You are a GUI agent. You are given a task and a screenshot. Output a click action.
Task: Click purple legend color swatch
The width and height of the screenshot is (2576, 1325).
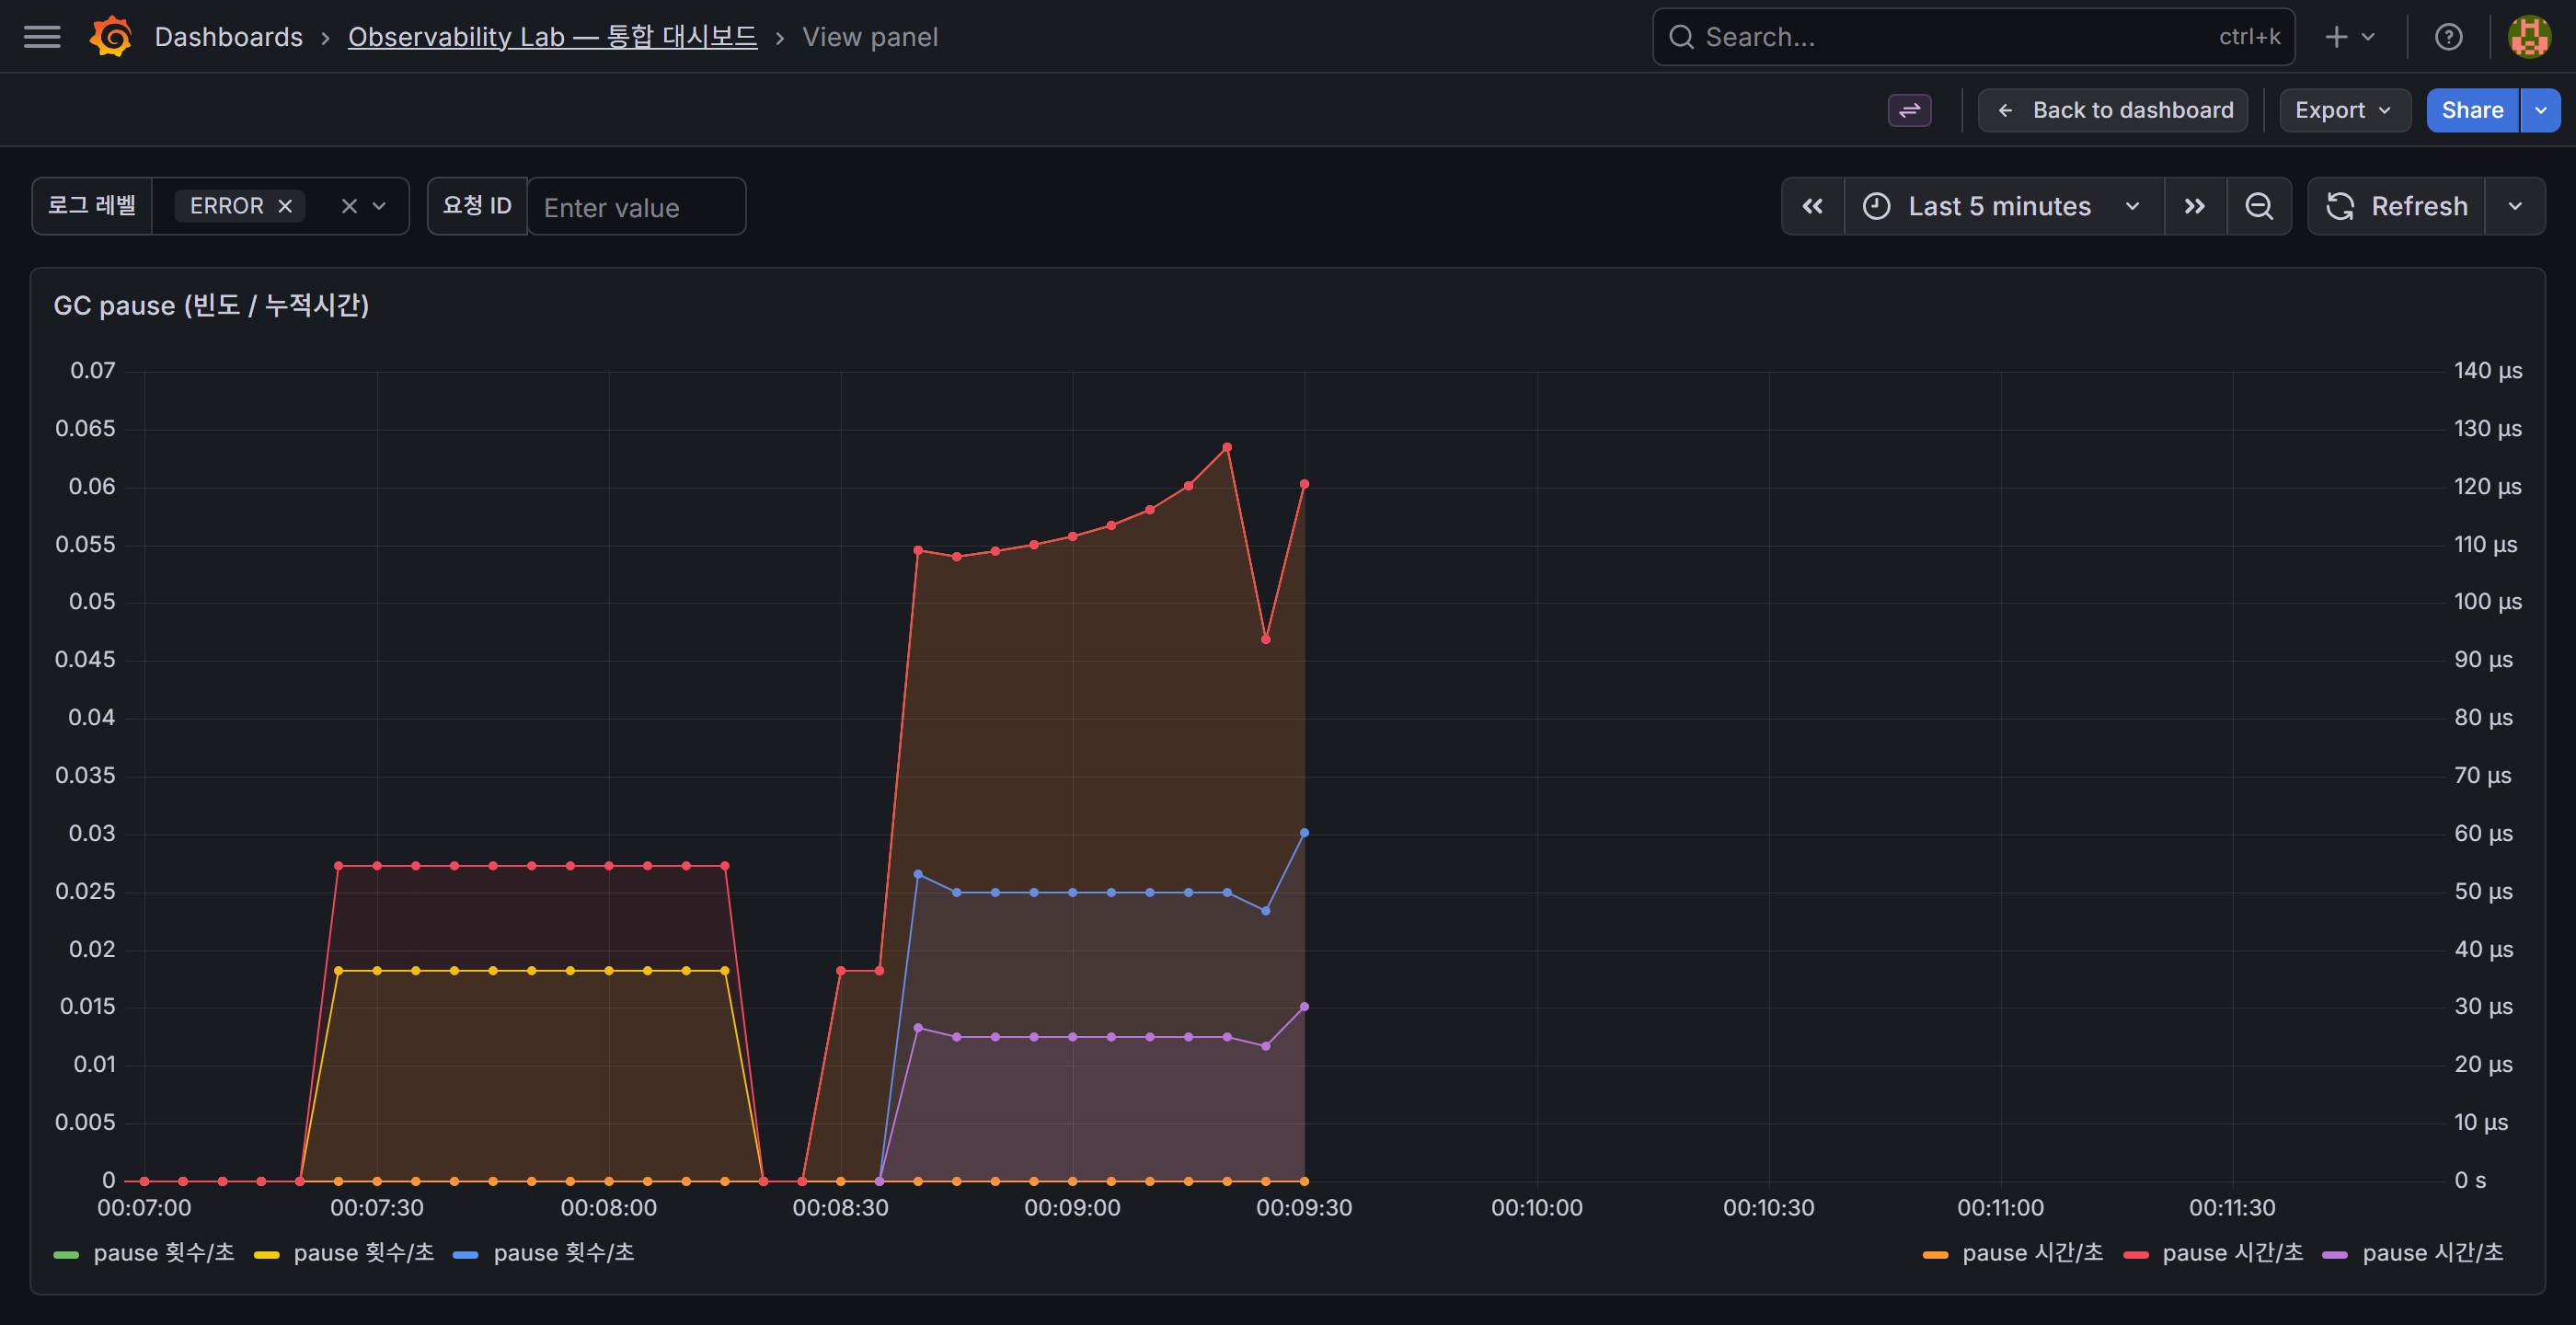click(x=2335, y=1254)
